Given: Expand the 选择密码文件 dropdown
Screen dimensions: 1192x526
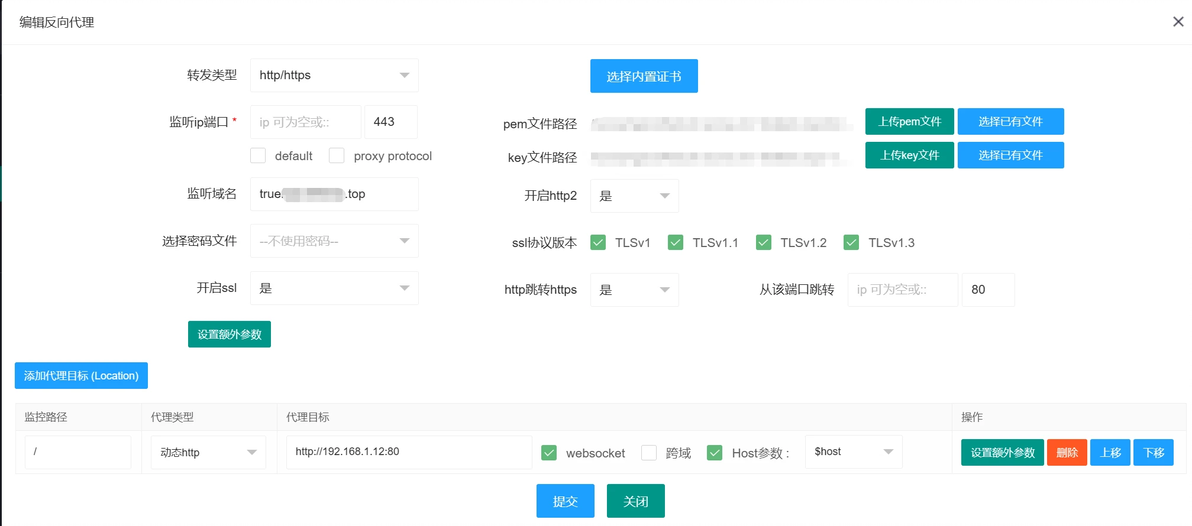Looking at the screenshot, I should click(x=334, y=241).
